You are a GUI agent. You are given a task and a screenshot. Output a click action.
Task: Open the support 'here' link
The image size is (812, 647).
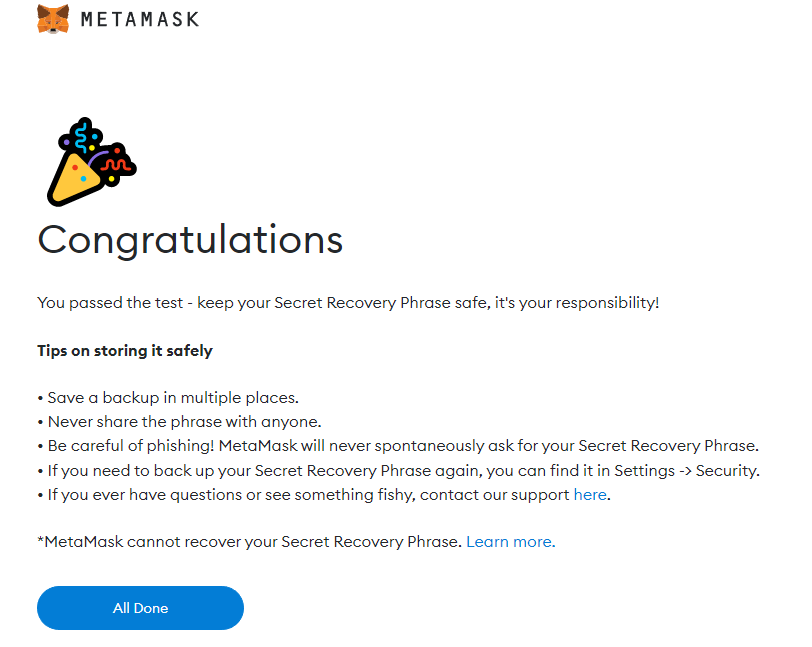pyautogui.click(x=590, y=495)
